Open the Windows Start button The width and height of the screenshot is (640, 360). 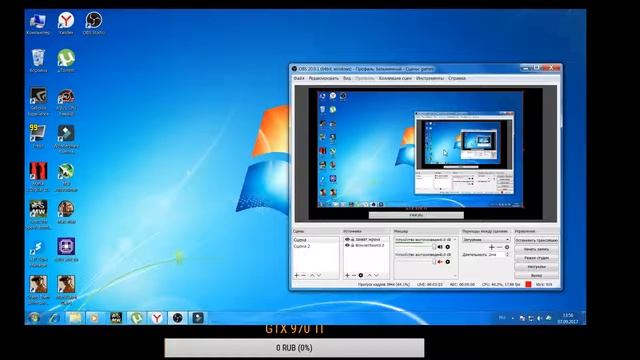(34, 318)
